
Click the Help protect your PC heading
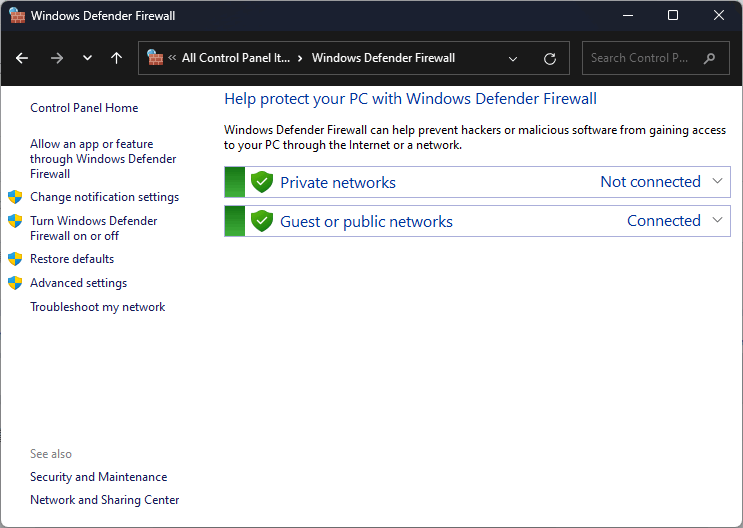click(x=410, y=99)
